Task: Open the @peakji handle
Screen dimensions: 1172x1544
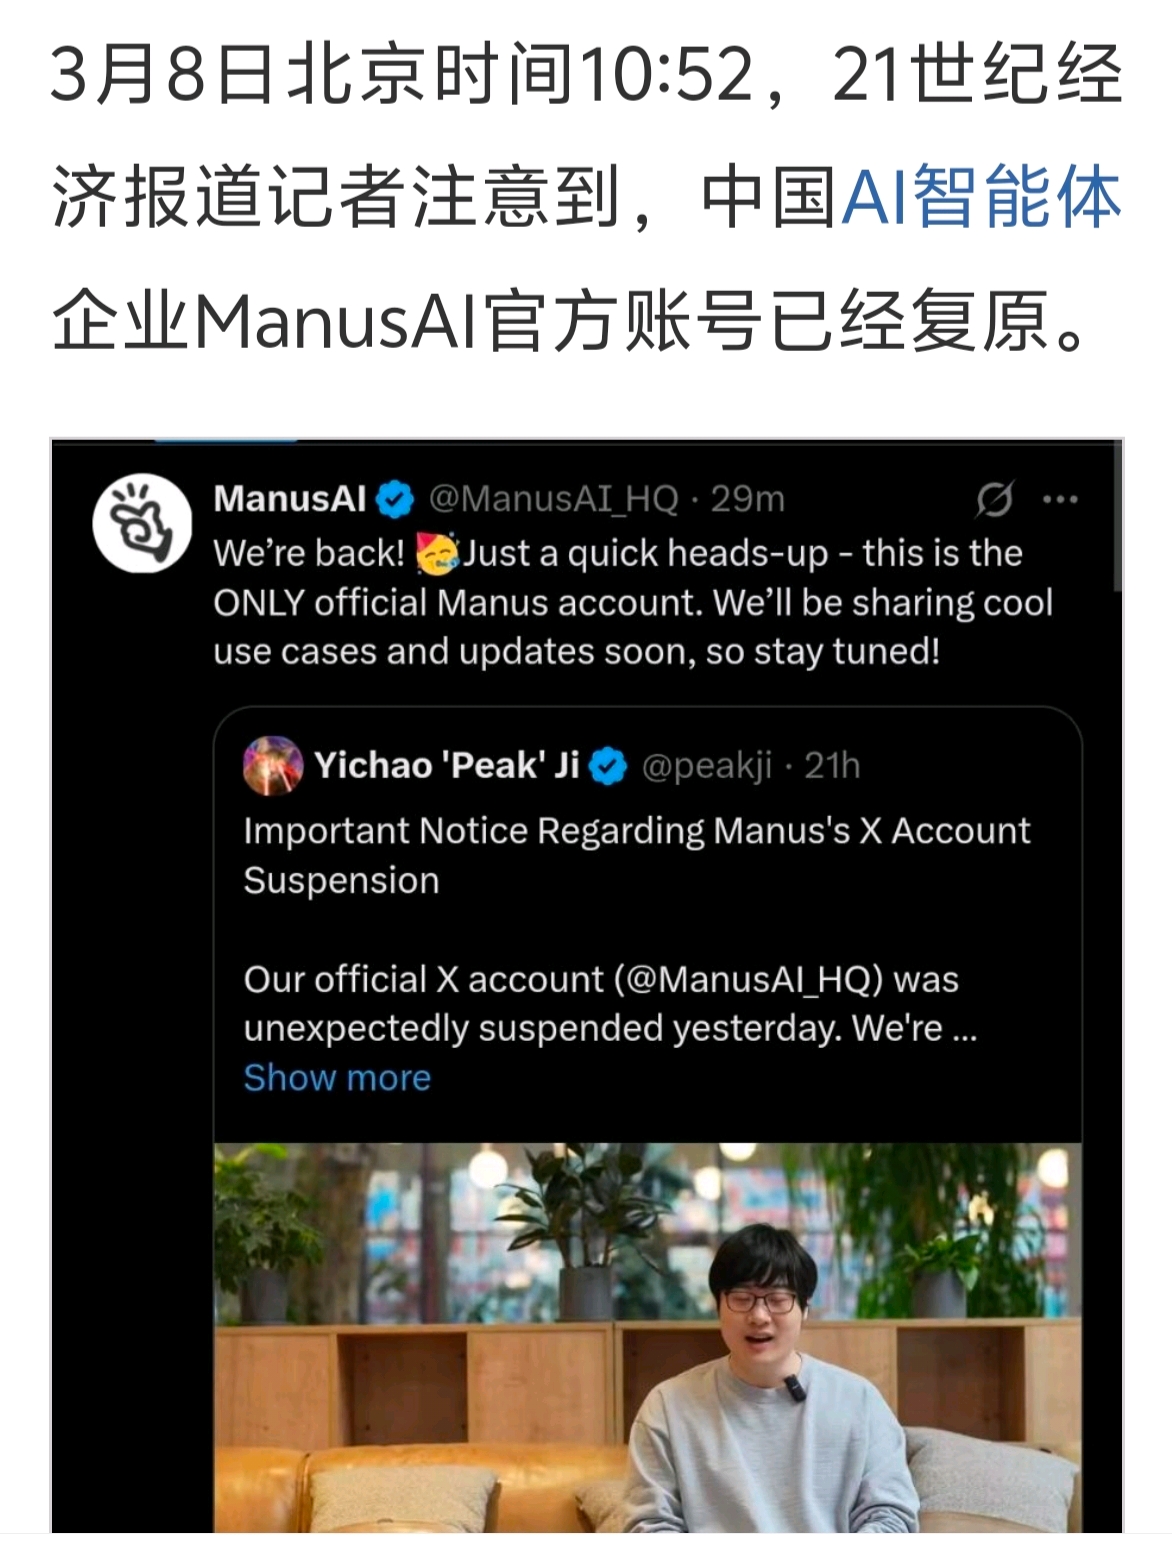Action: (x=707, y=767)
